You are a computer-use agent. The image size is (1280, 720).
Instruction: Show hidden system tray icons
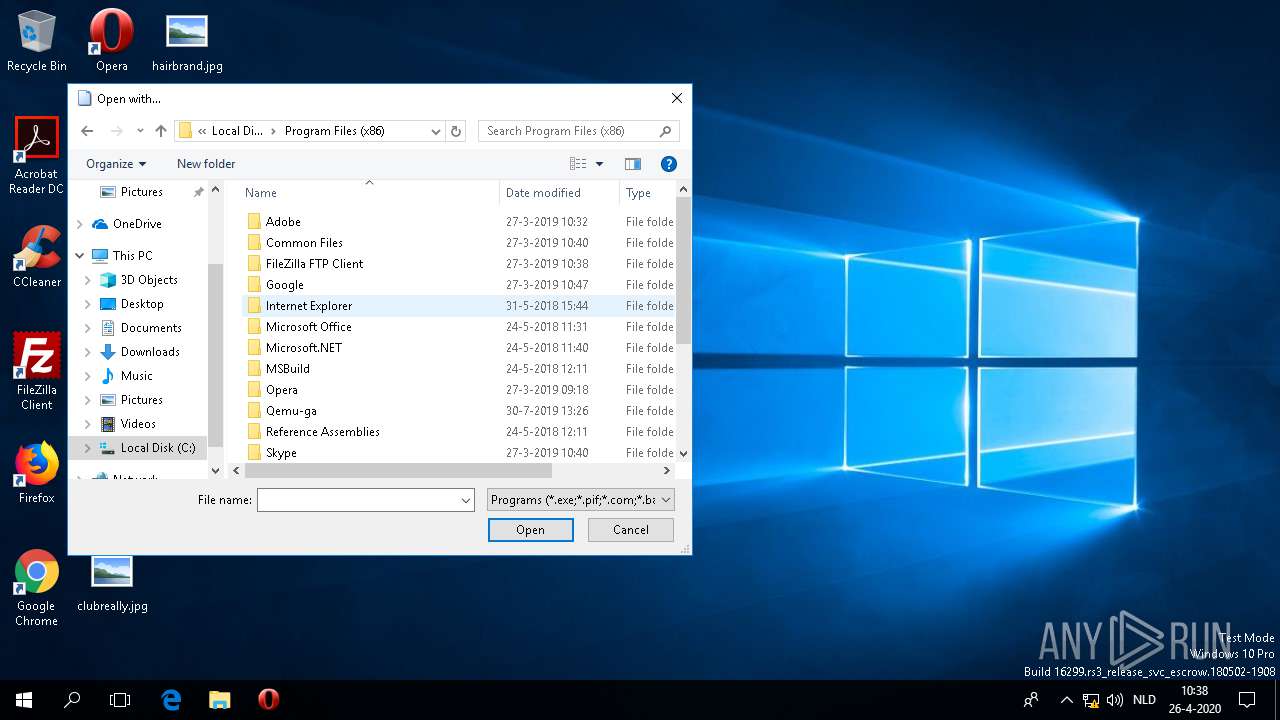(x=1066, y=700)
